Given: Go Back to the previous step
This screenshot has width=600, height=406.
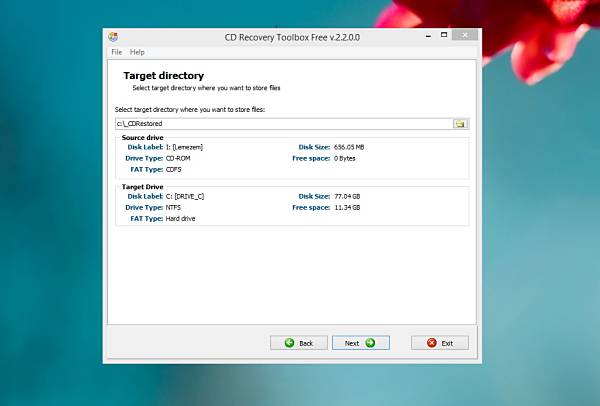Looking at the screenshot, I should [x=298, y=343].
